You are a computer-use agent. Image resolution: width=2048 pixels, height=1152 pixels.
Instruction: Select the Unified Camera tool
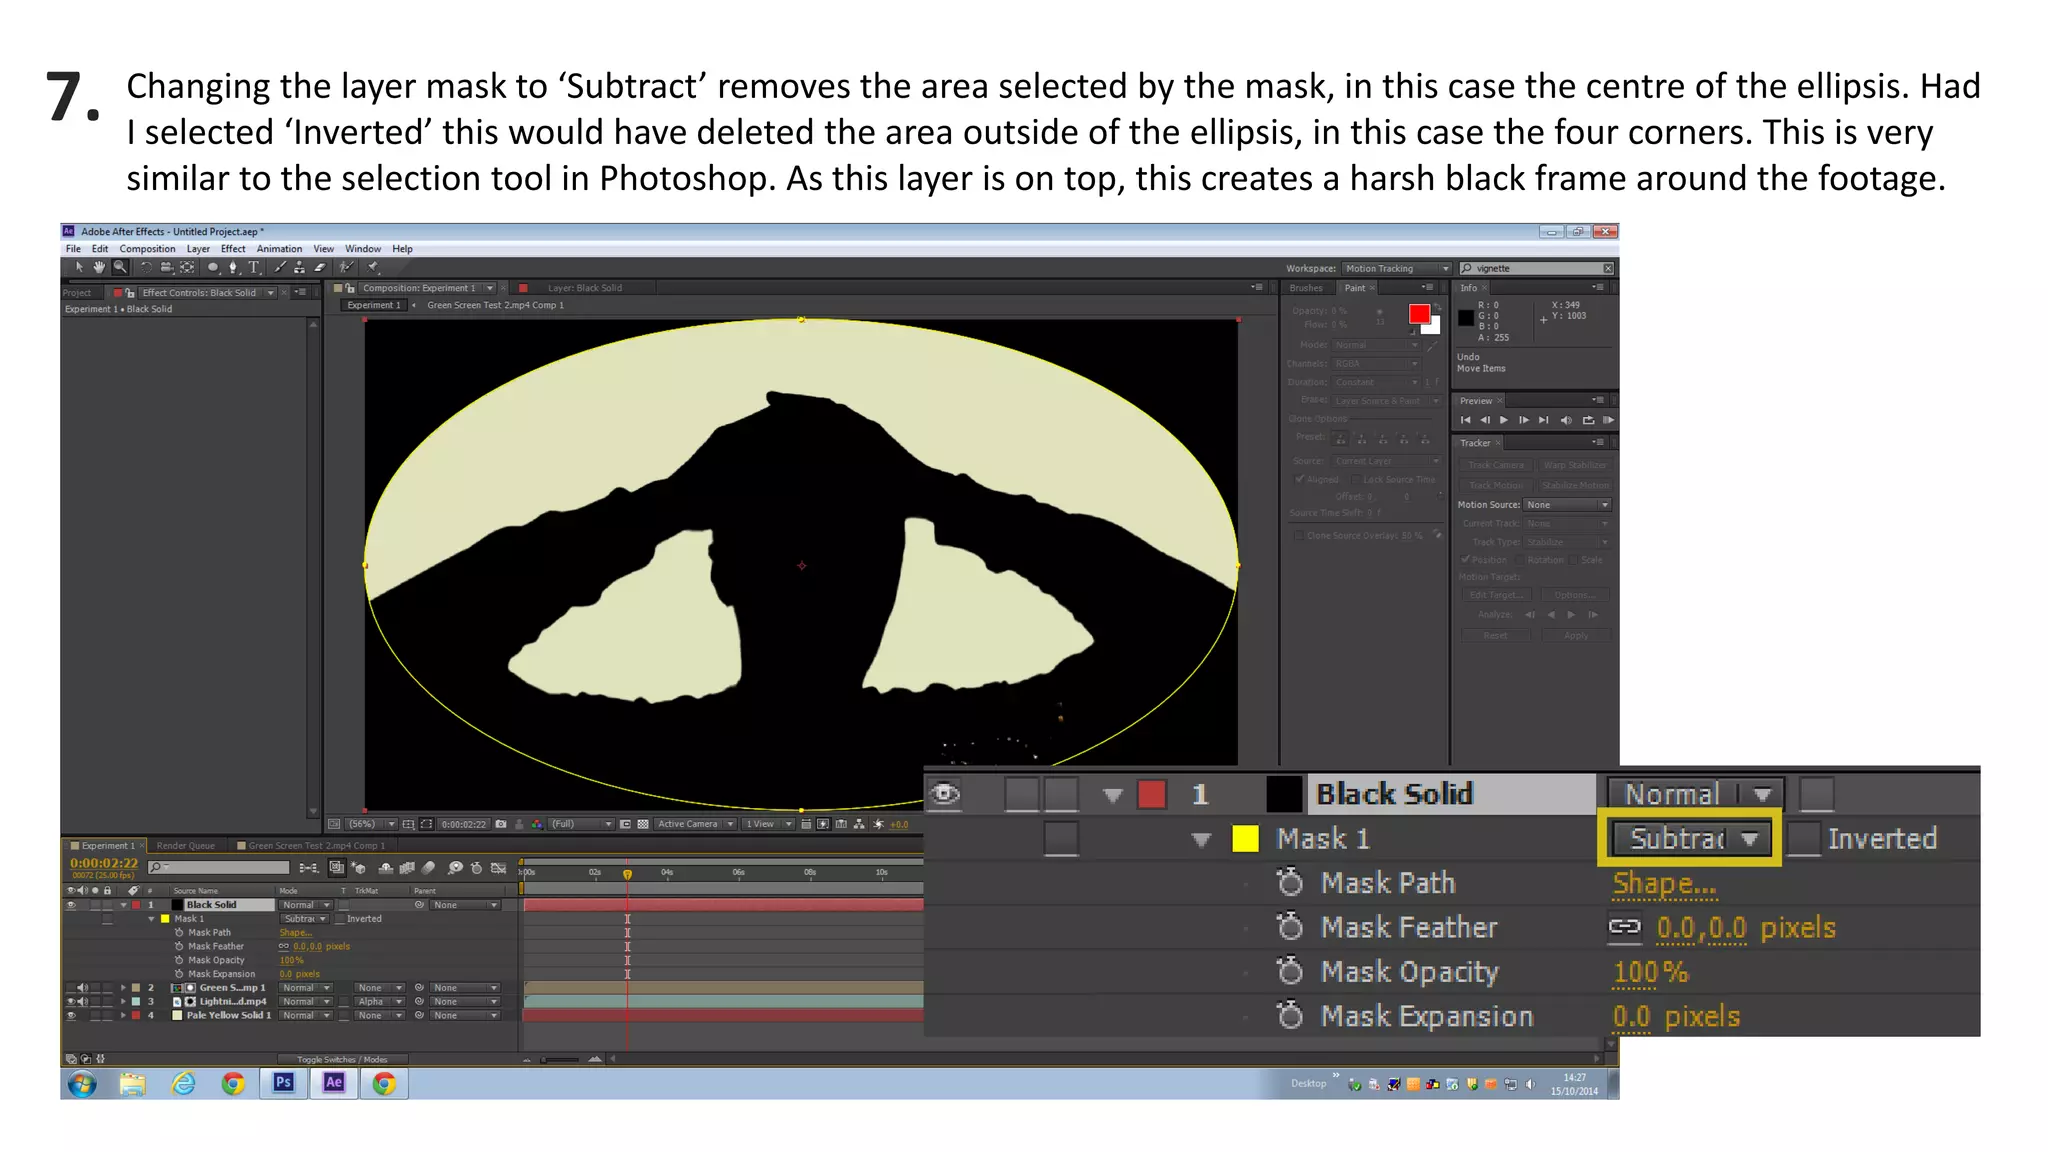tap(167, 267)
